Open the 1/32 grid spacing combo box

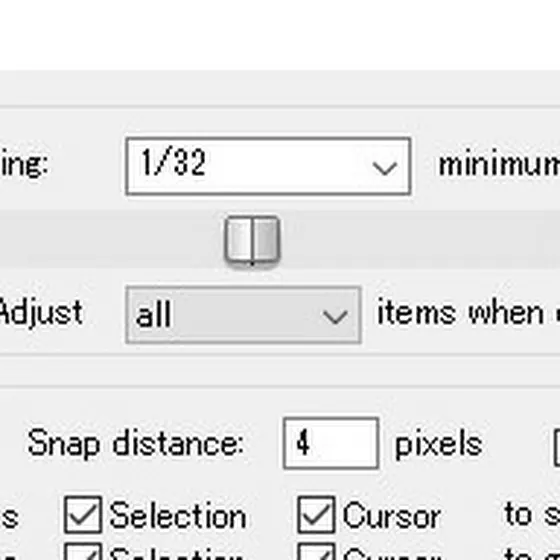pos(268,166)
